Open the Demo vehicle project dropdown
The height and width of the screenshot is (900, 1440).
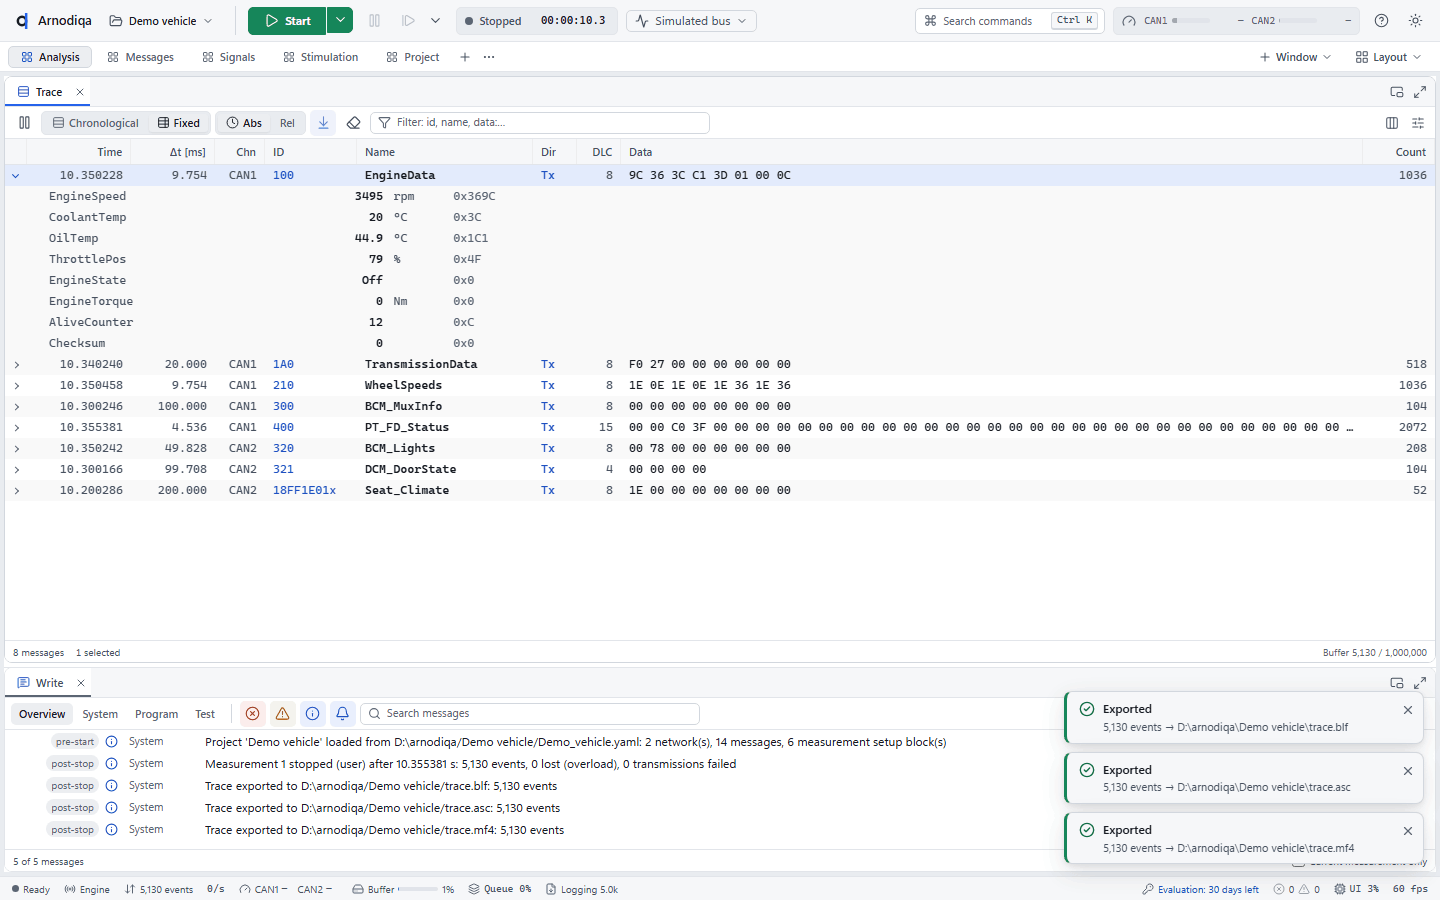tap(161, 21)
